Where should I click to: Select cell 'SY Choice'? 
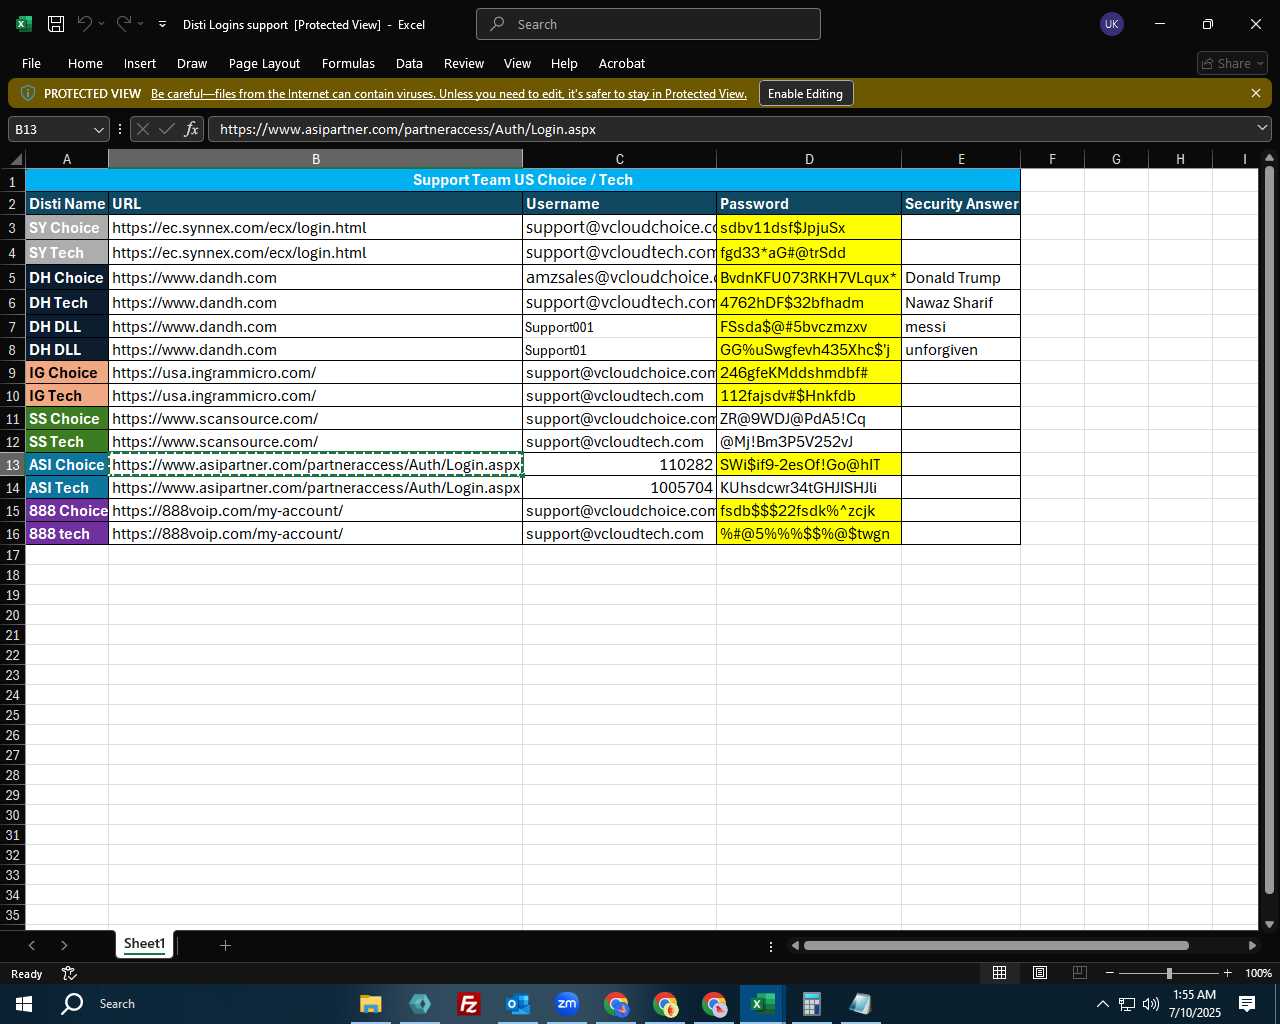(67, 228)
